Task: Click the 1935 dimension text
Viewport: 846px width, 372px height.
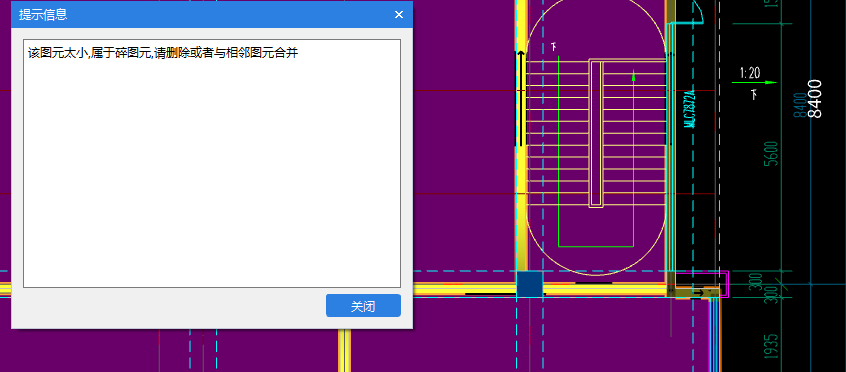Action: tap(770, 347)
